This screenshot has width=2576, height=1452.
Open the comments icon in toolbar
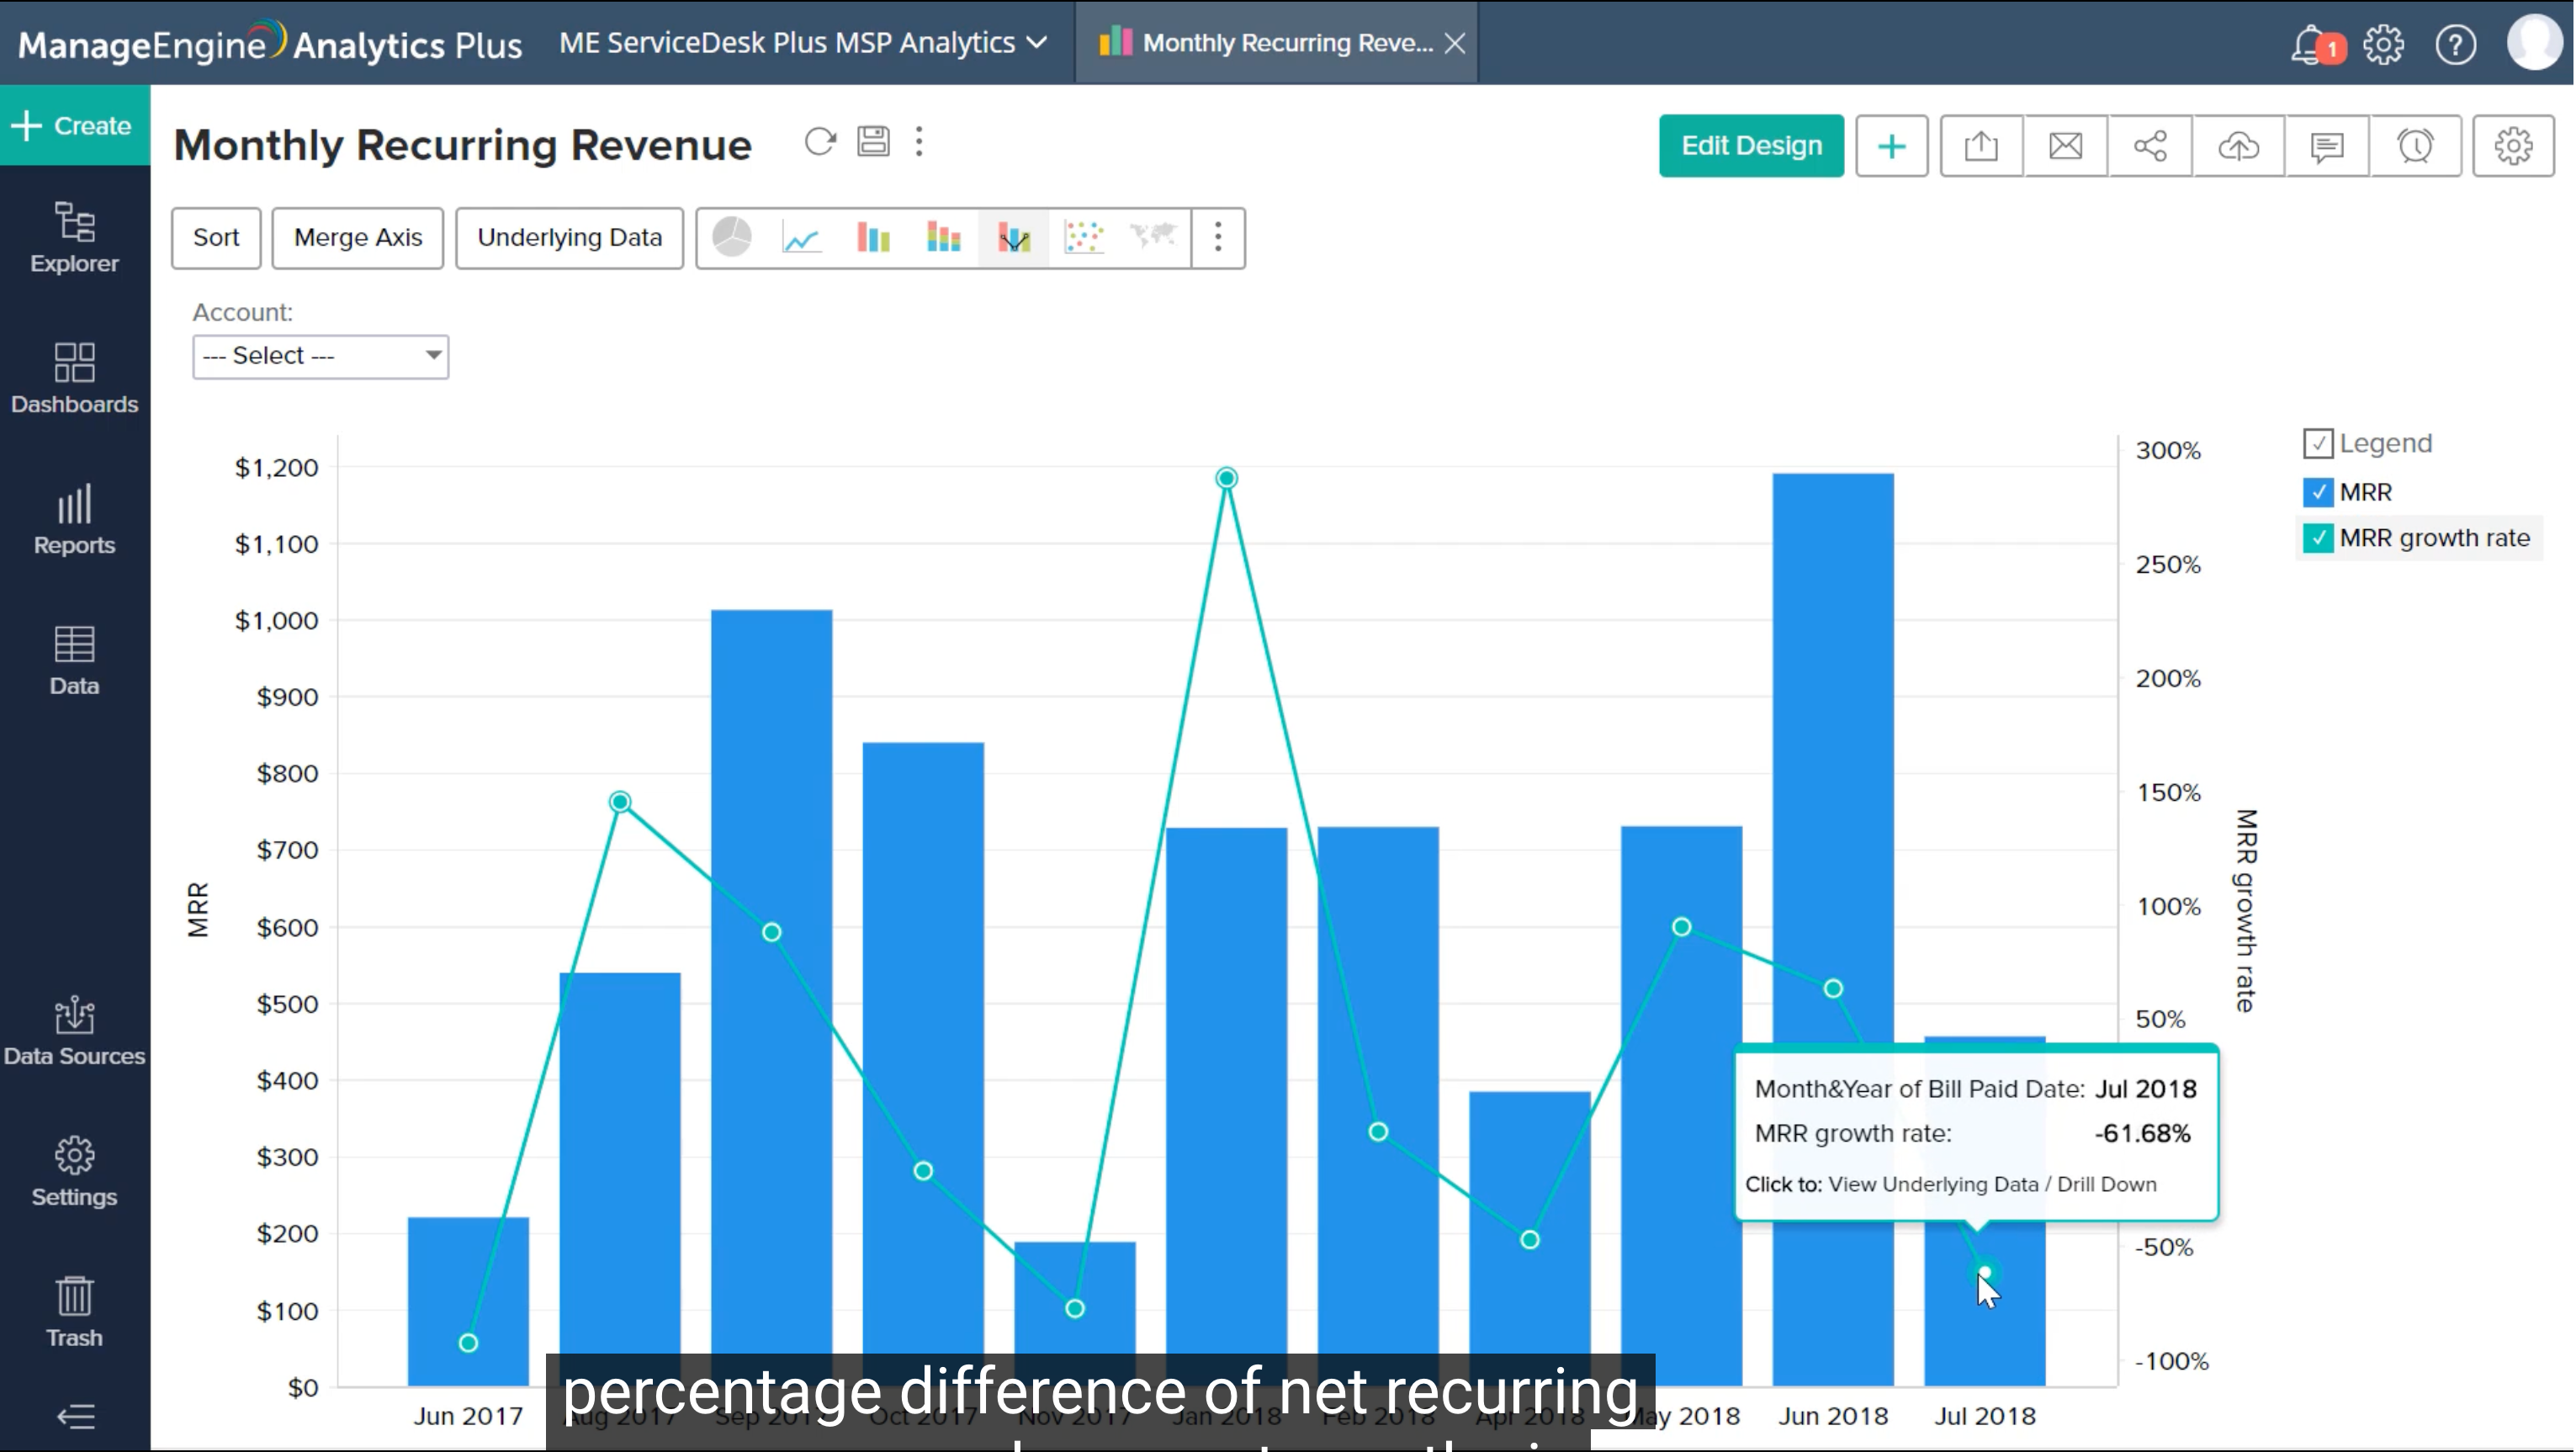pos(2326,146)
